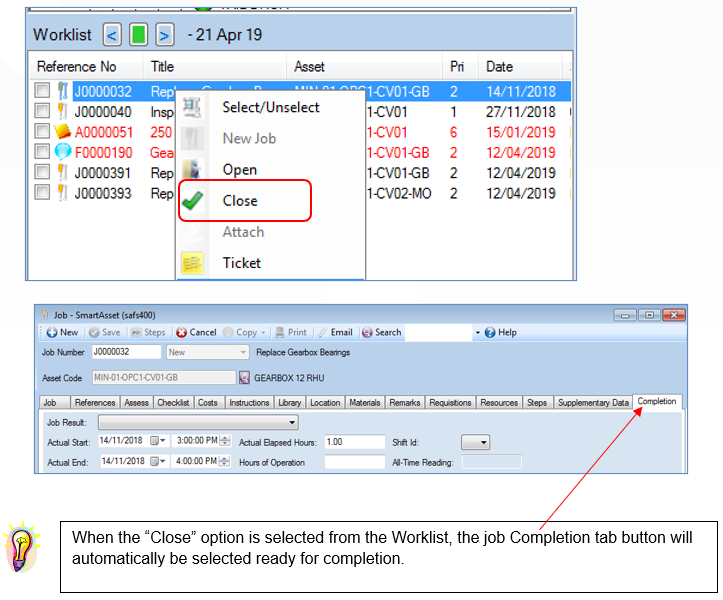This screenshot has height=600, width=723.
Task: Select reference number J0000040 in worklist
Action: pyautogui.click(x=103, y=112)
